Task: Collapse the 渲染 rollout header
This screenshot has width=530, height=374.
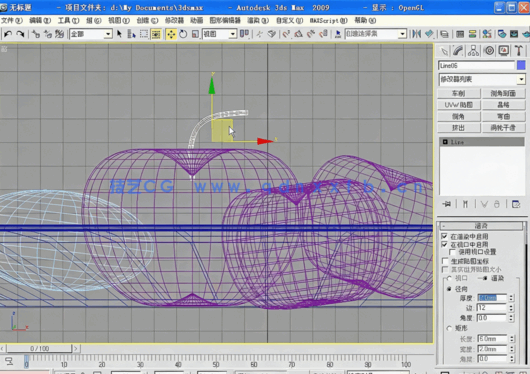Action: pyautogui.click(x=481, y=226)
